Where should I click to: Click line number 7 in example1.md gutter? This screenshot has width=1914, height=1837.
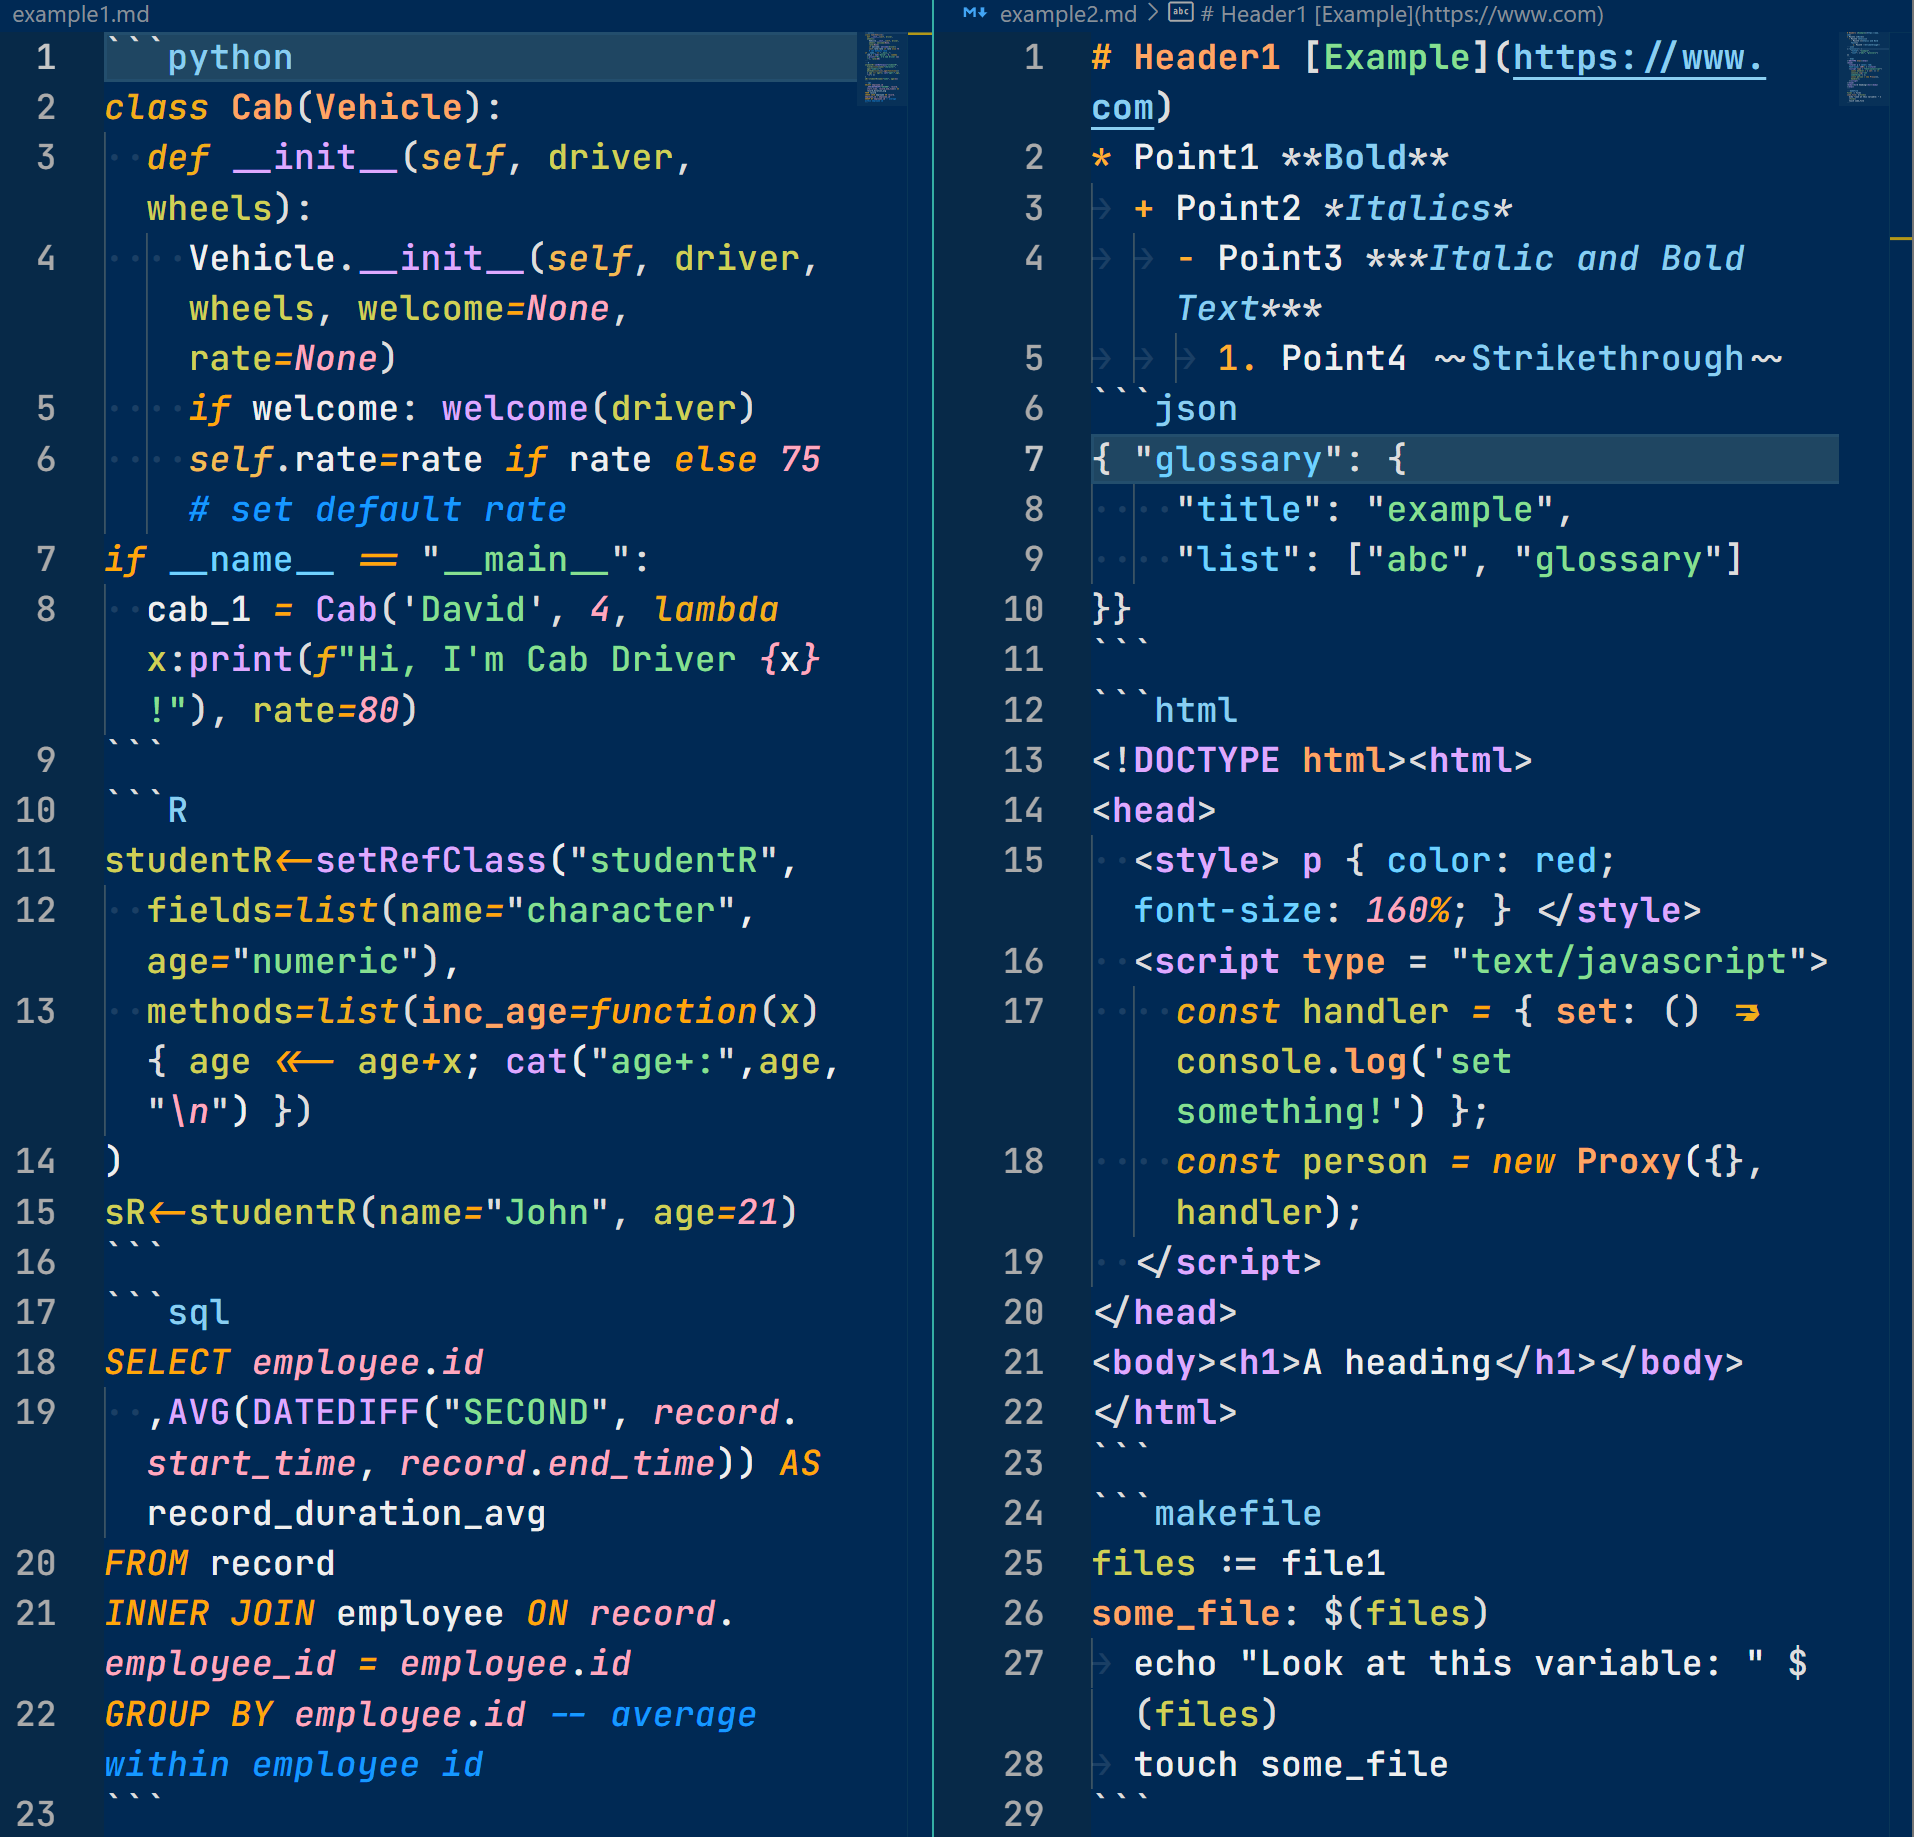pos(46,559)
